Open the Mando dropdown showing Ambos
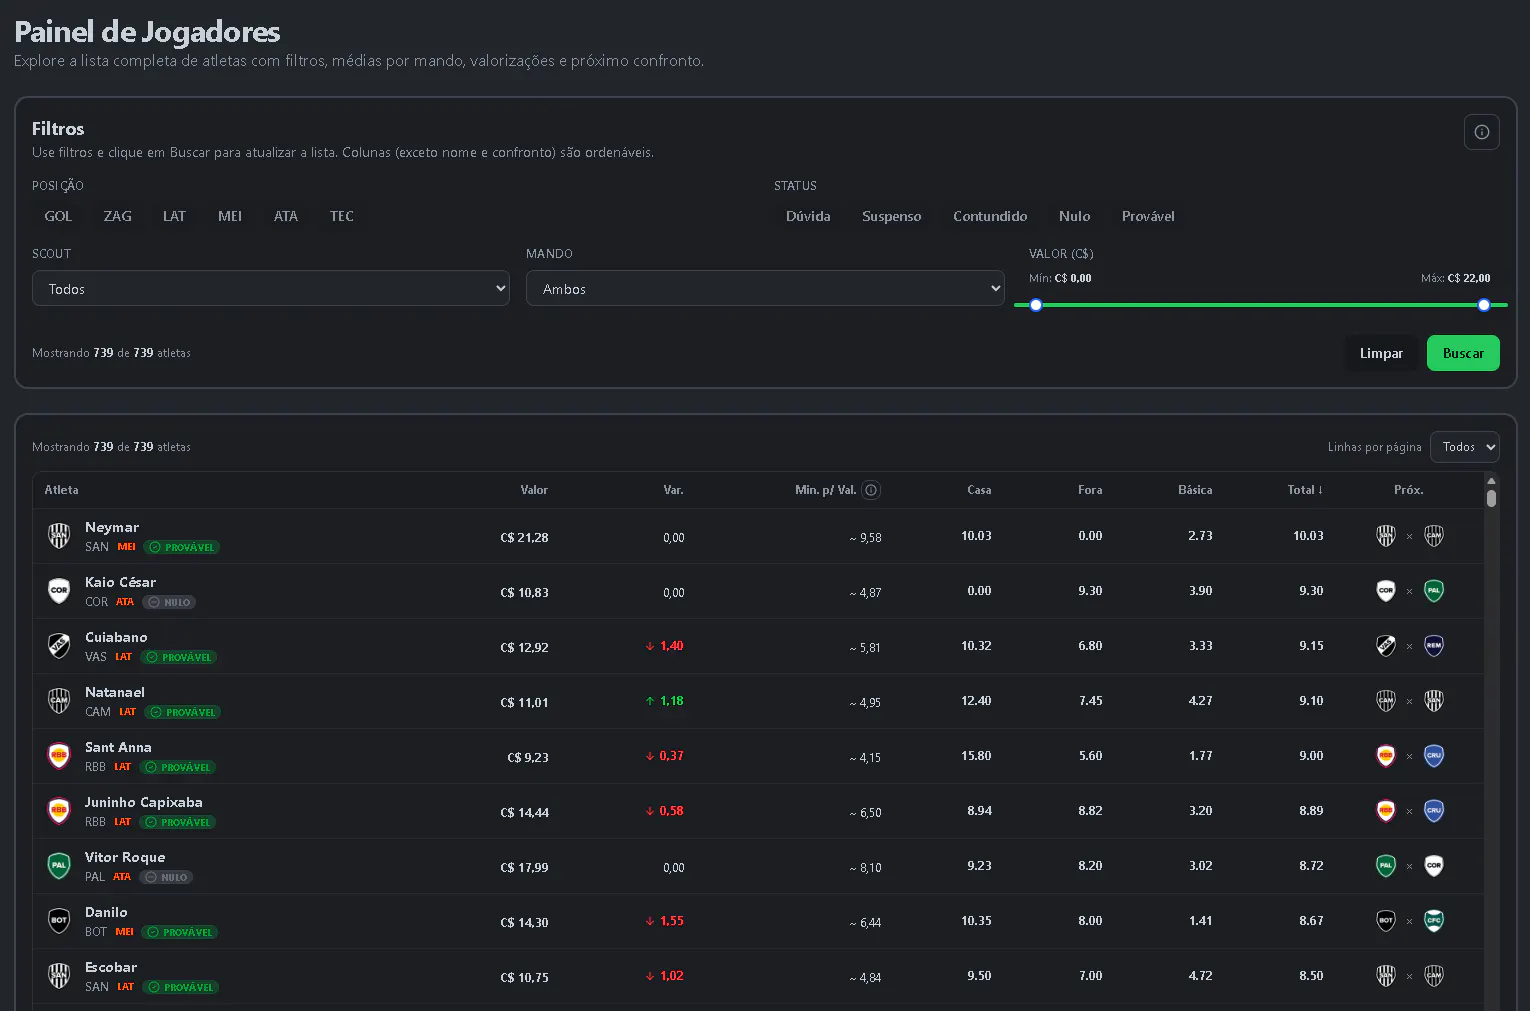The height and width of the screenshot is (1011, 1530). 765,288
